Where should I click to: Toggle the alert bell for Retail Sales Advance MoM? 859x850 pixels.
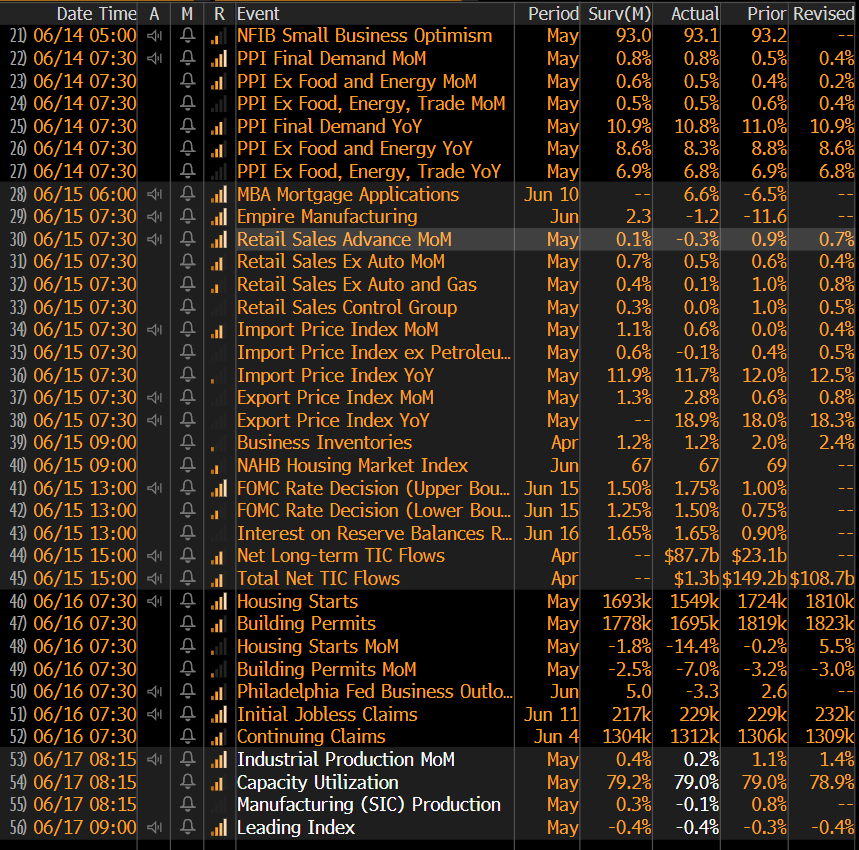click(x=187, y=240)
